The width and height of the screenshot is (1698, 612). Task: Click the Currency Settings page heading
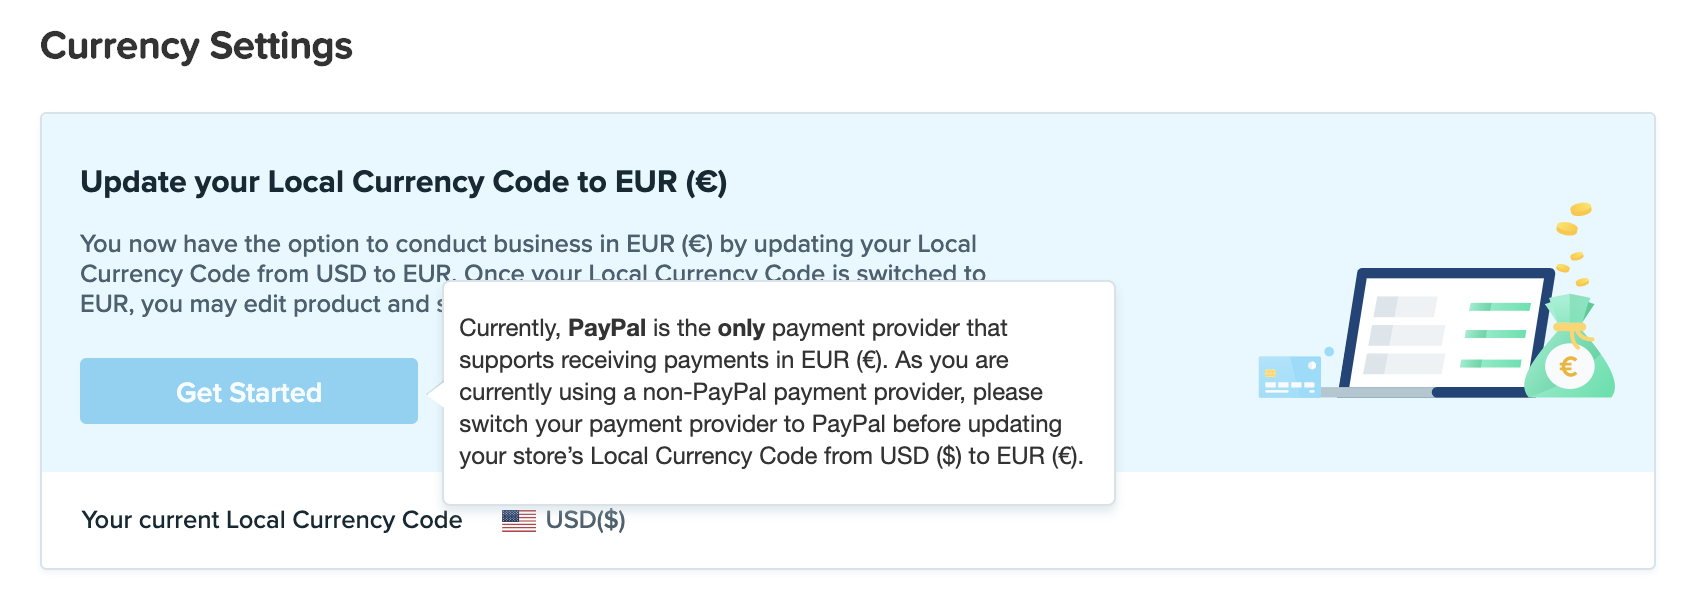click(196, 46)
